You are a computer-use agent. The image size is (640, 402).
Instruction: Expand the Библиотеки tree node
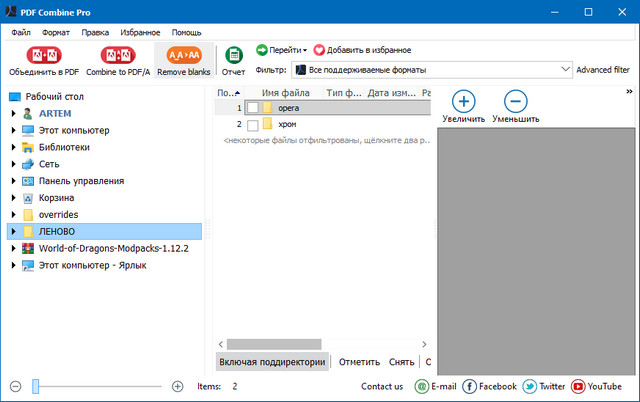tap(13, 147)
